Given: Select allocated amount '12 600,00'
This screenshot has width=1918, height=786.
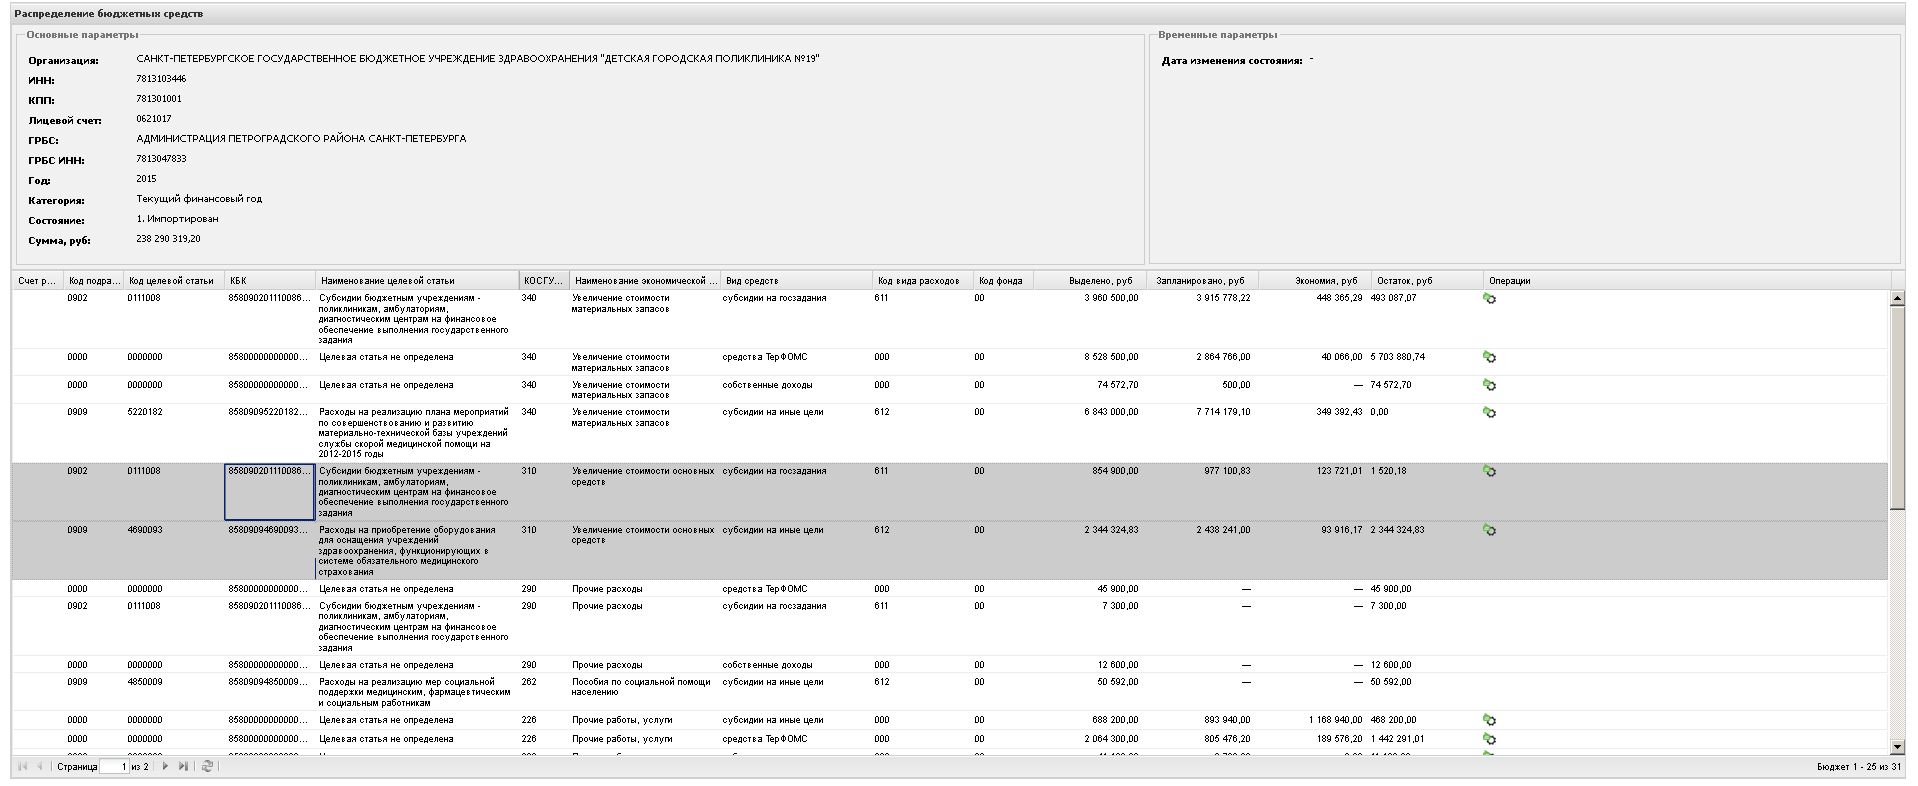Looking at the screenshot, I should (1117, 665).
